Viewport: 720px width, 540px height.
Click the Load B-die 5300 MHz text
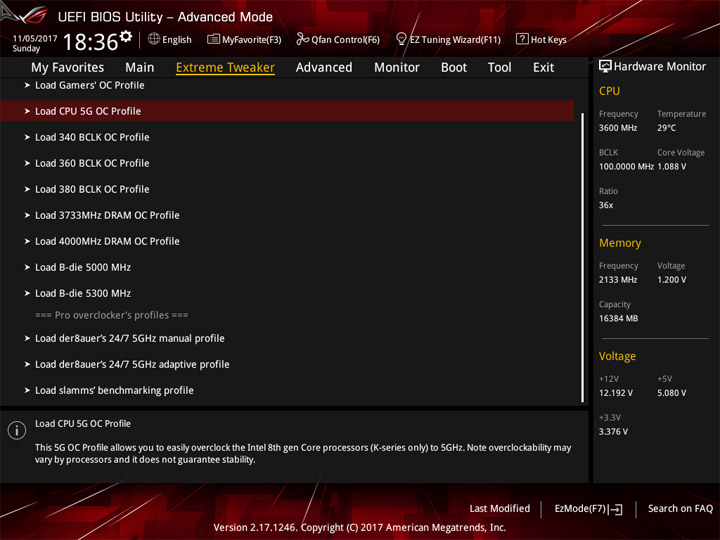(x=83, y=293)
